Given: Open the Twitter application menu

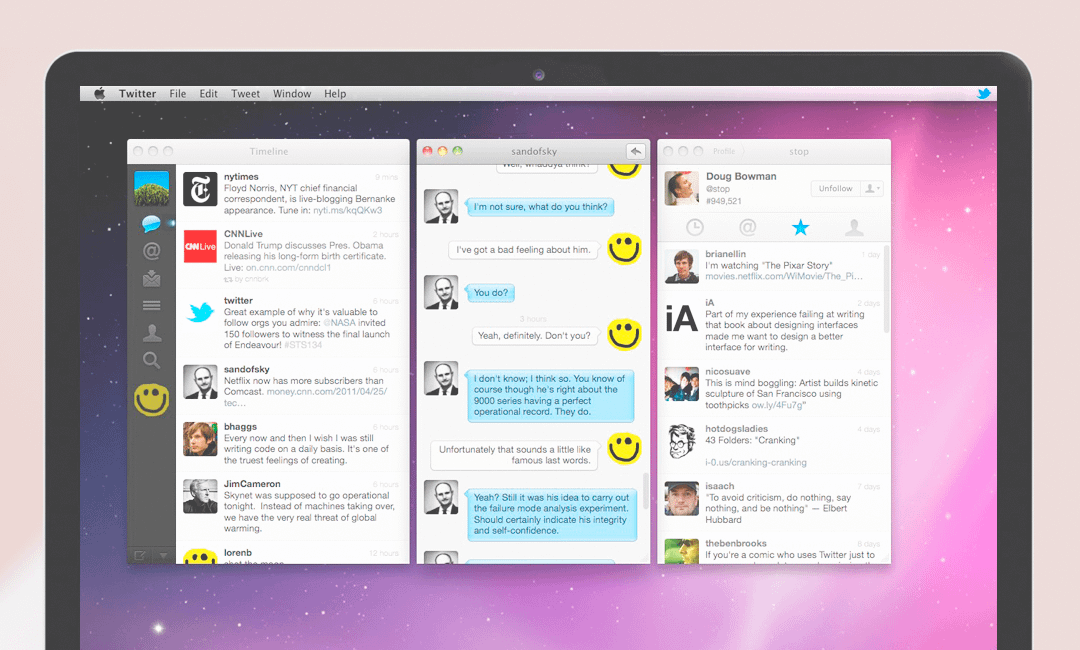Looking at the screenshot, I should 137,94.
